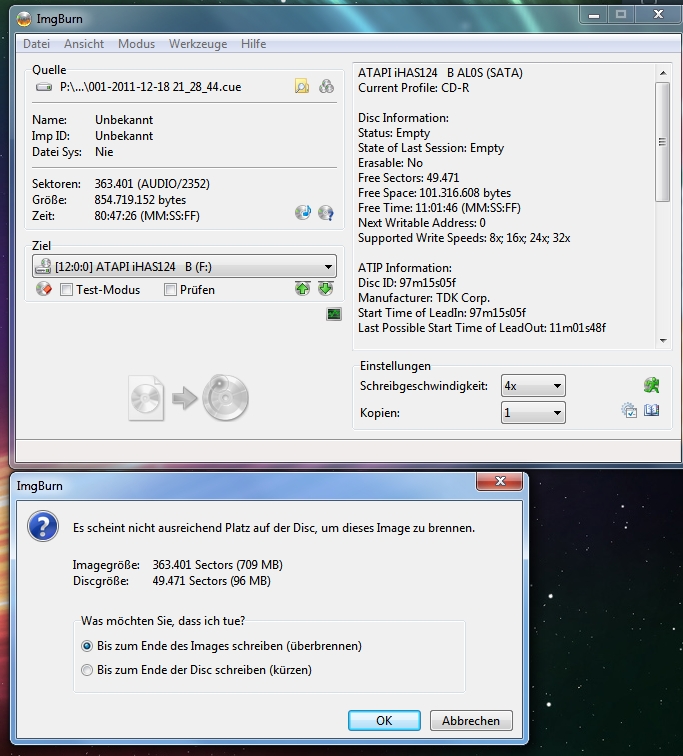Click the question mark icon in the dialog

[x=43, y=526]
